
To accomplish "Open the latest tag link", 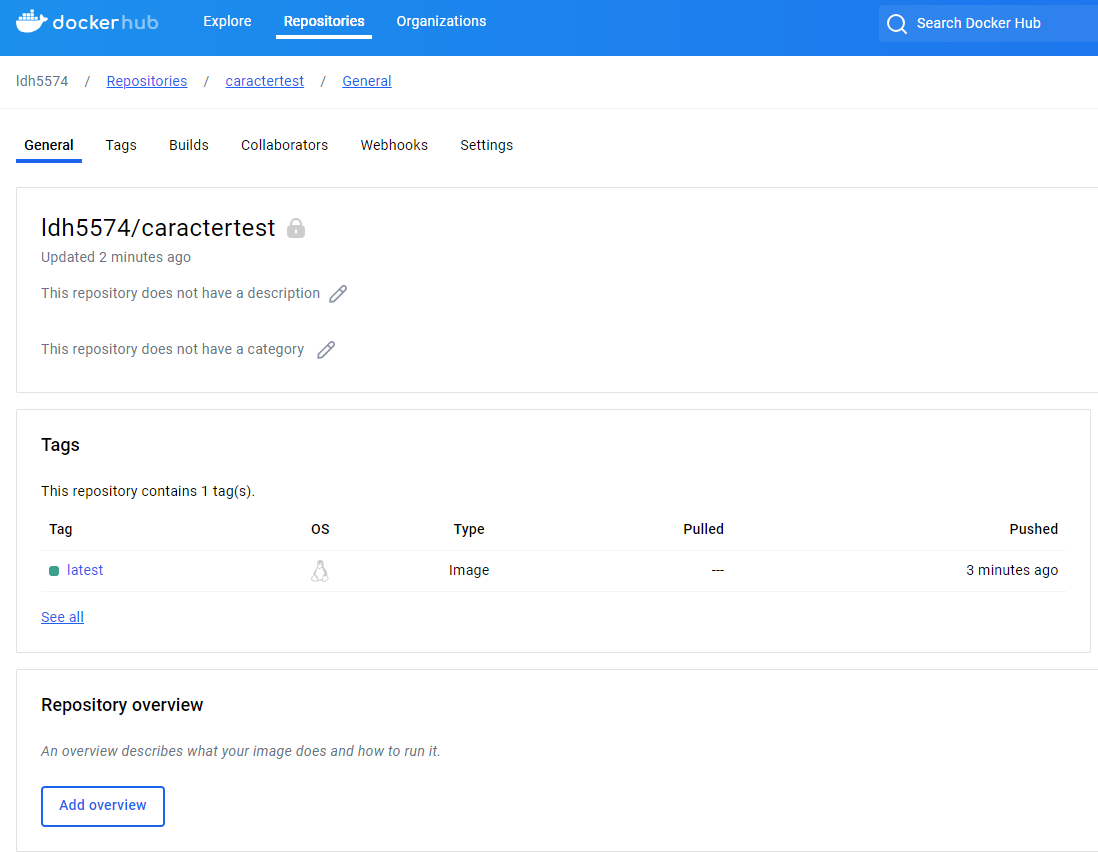I will point(85,570).
